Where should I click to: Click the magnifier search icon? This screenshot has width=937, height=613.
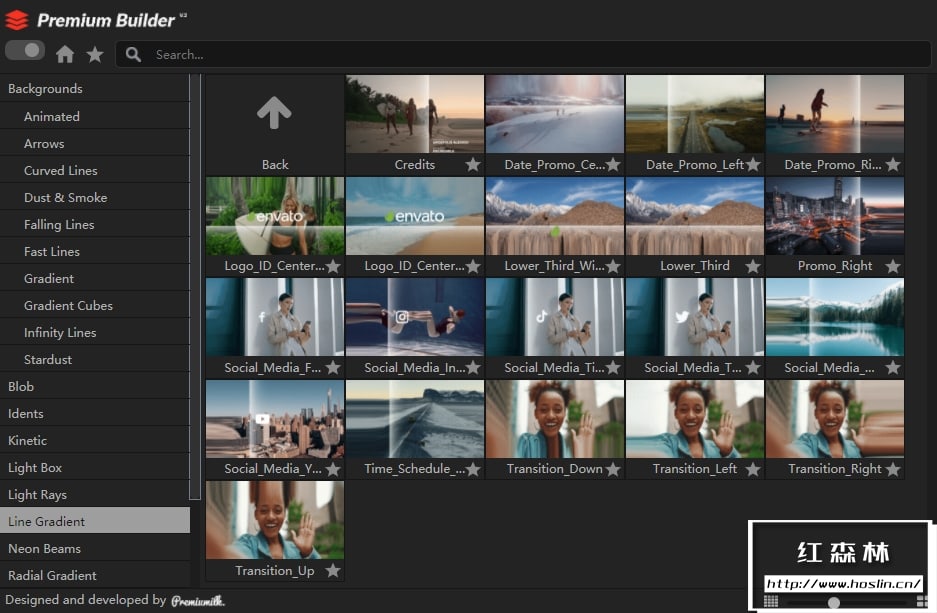click(x=133, y=55)
